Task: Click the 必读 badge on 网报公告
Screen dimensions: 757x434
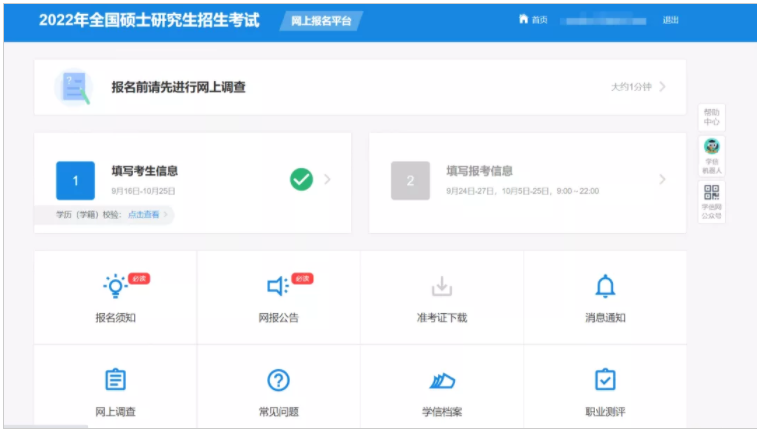Action: click(302, 279)
